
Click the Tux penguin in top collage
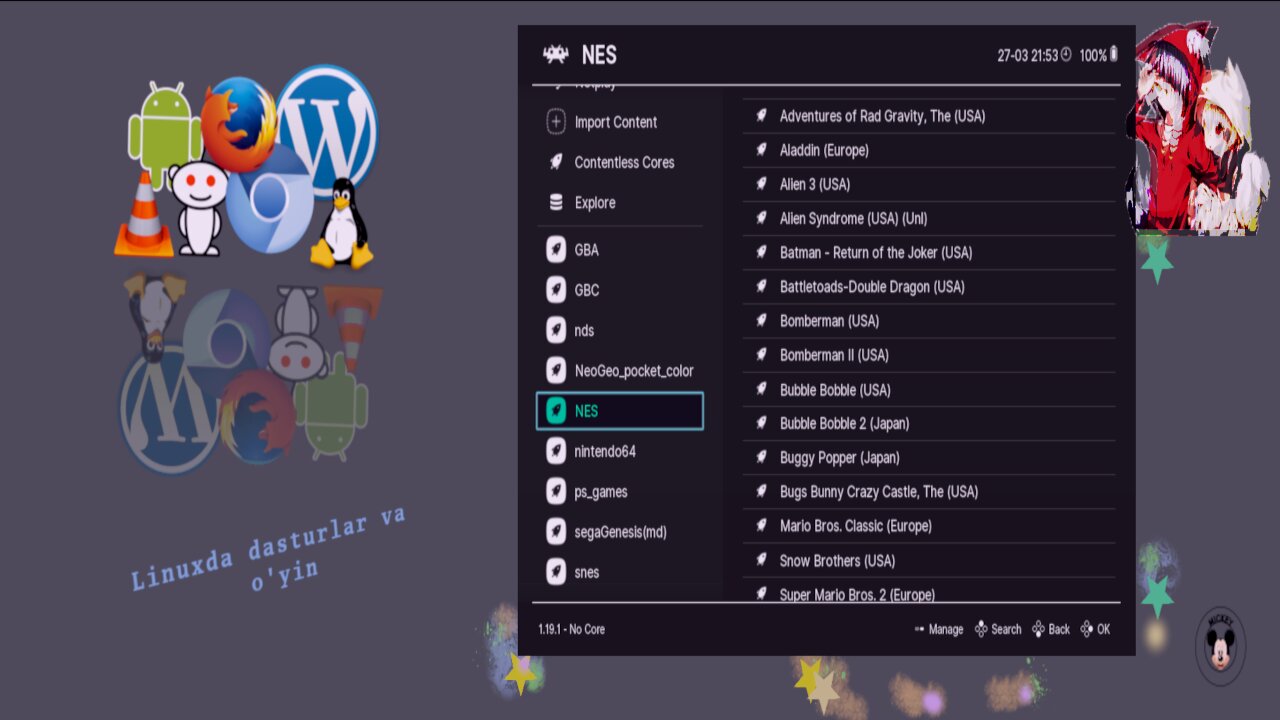tap(343, 223)
